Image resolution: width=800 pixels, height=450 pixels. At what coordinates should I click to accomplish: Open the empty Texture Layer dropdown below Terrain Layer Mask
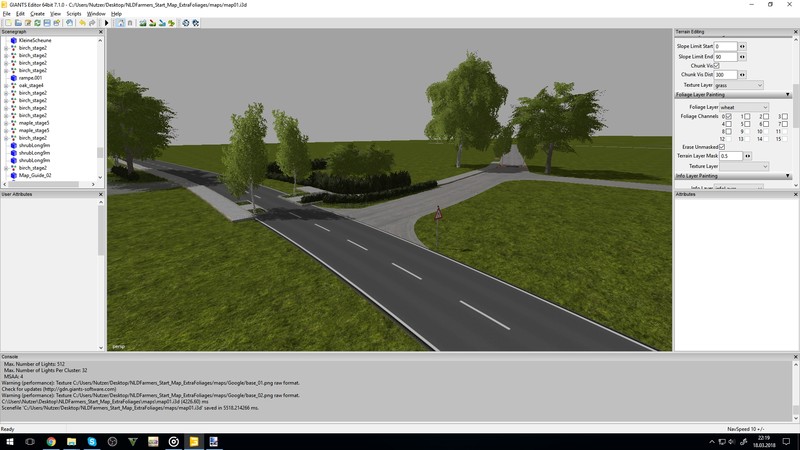743,166
